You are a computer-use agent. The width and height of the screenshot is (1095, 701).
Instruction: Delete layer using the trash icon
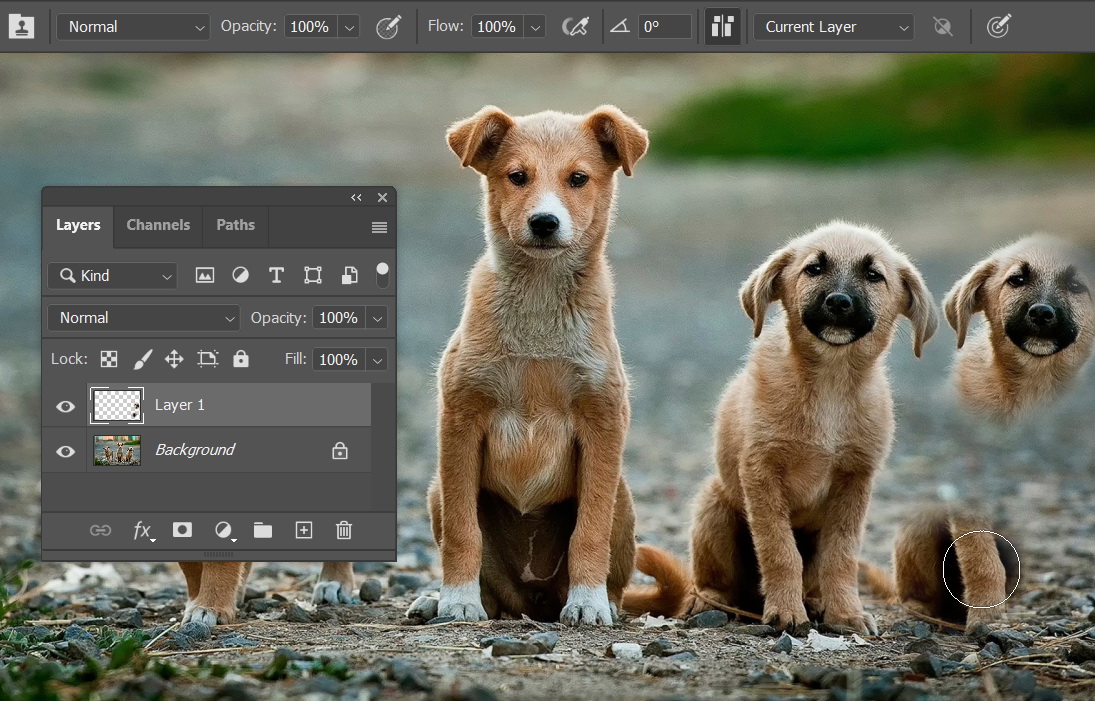344,530
